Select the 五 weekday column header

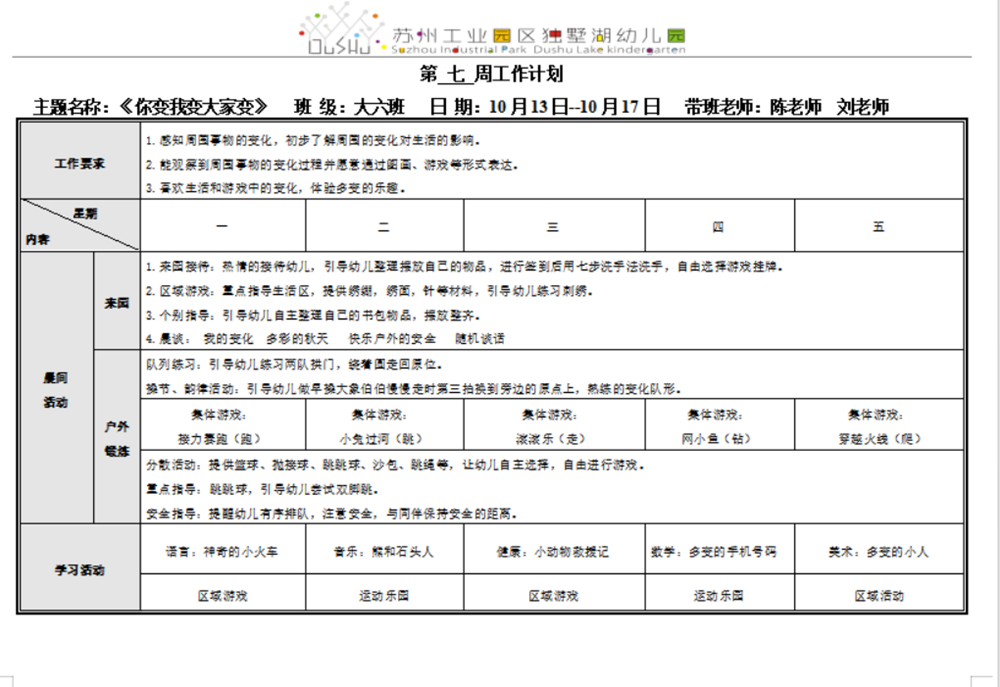pyautogui.click(x=878, y=227)
